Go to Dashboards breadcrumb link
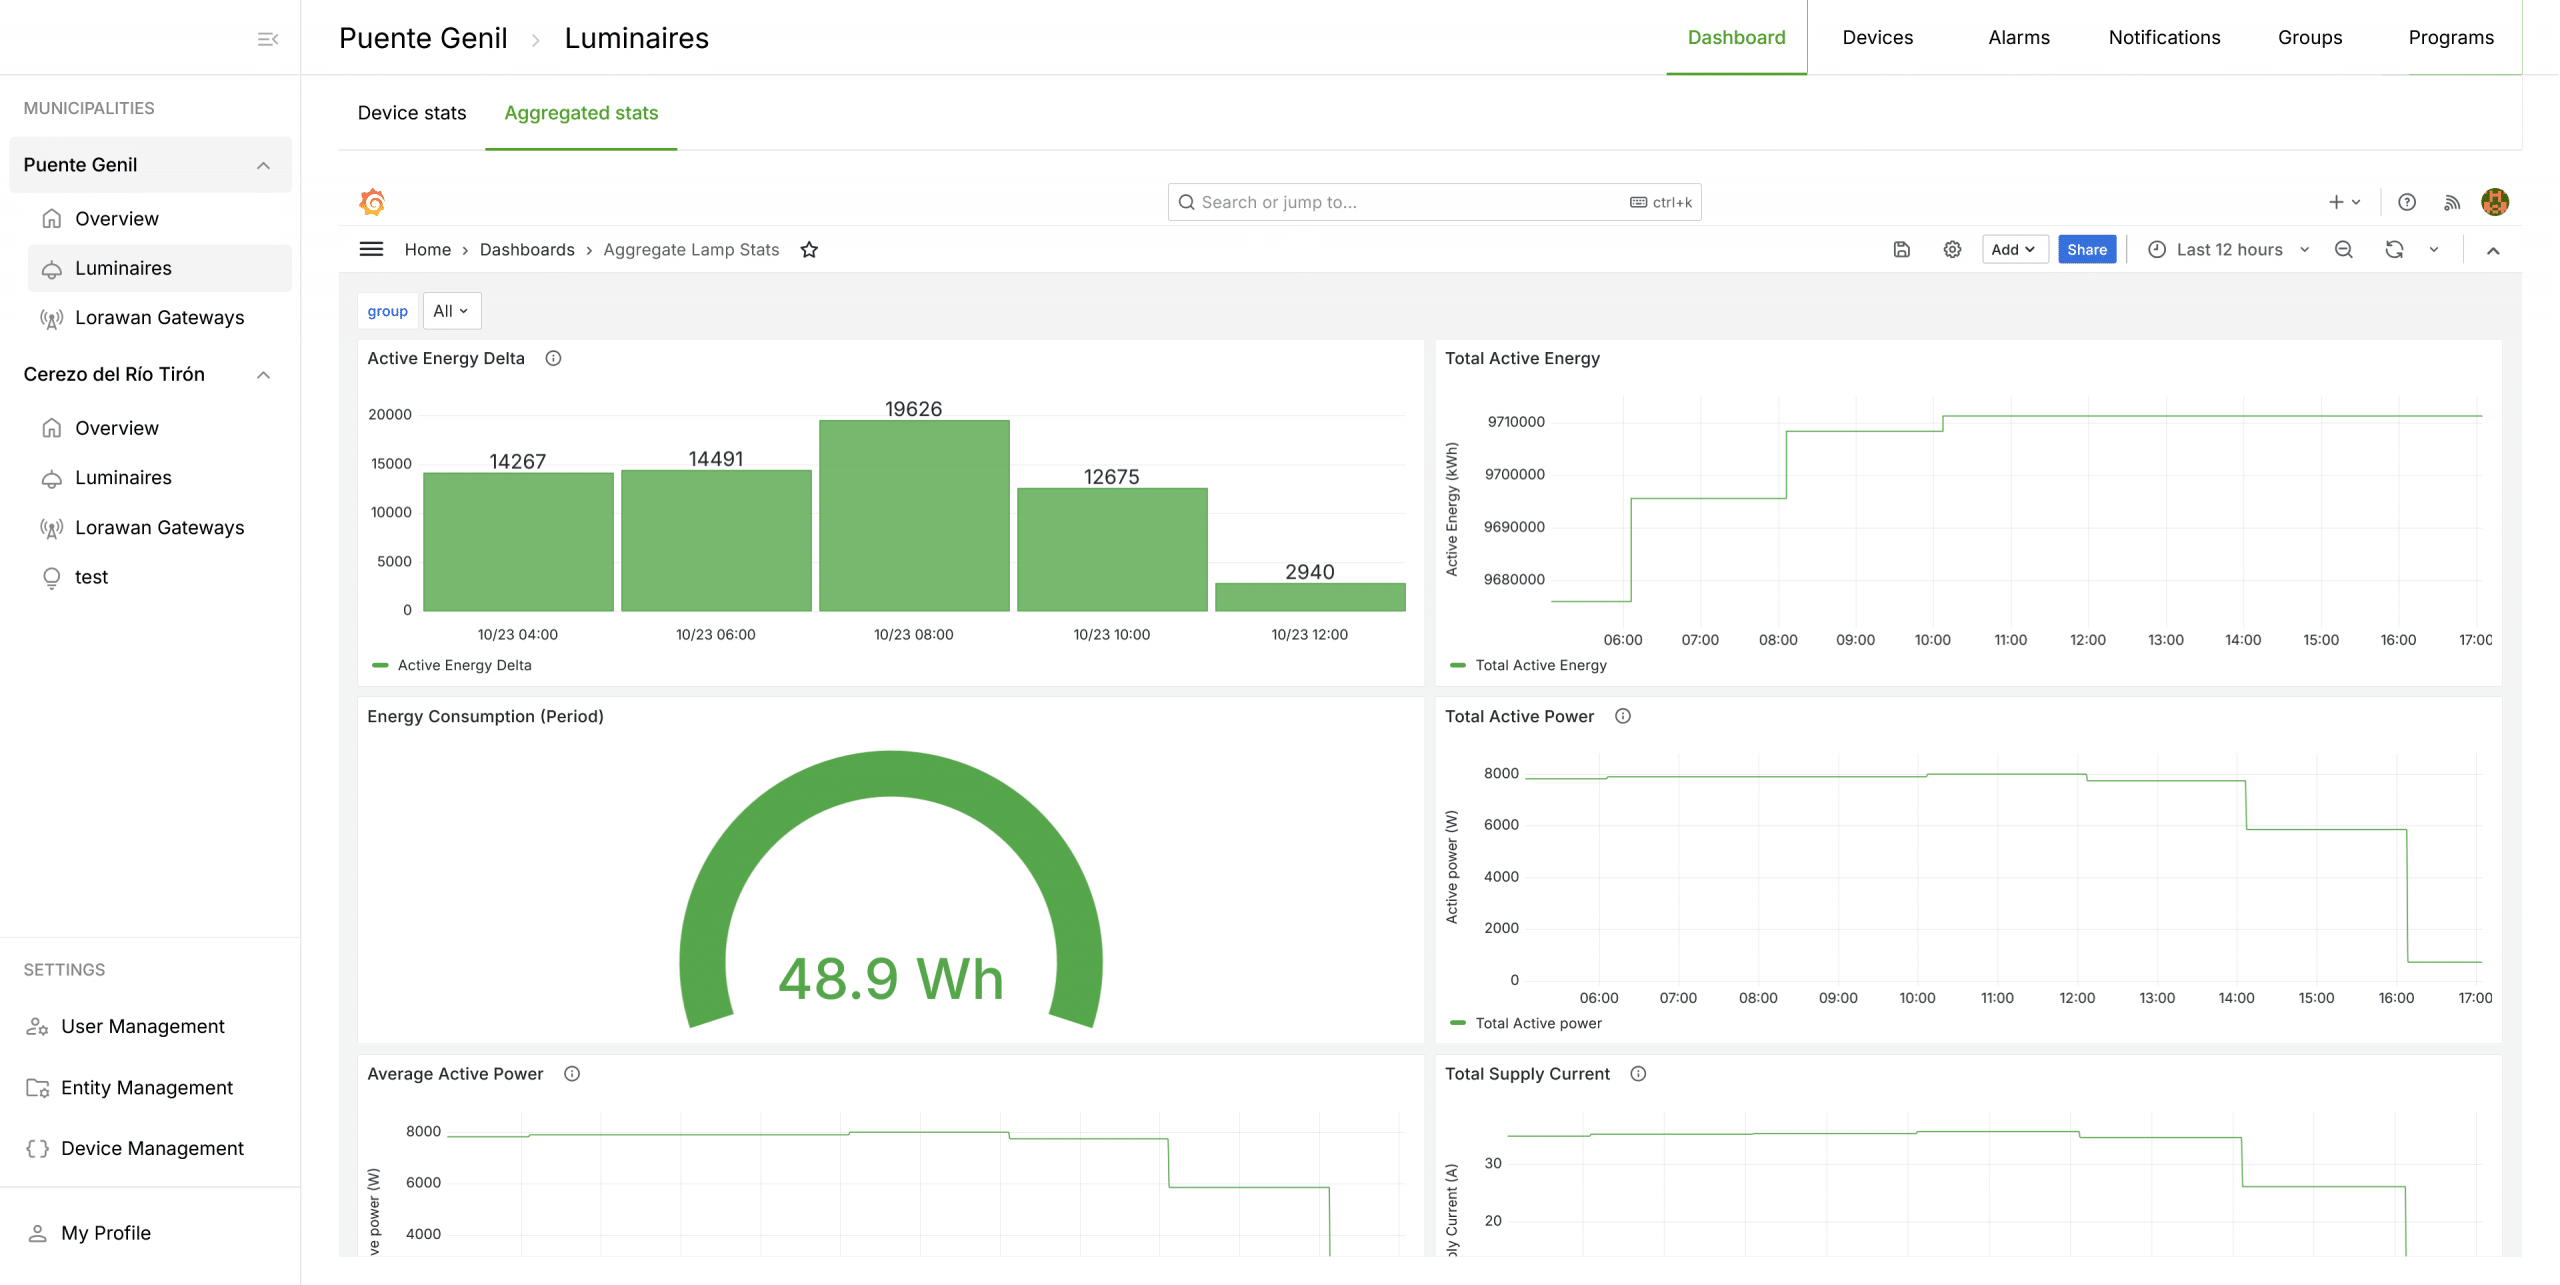Viewport: 2560px width, 1285px height. [x=526, y=250]
